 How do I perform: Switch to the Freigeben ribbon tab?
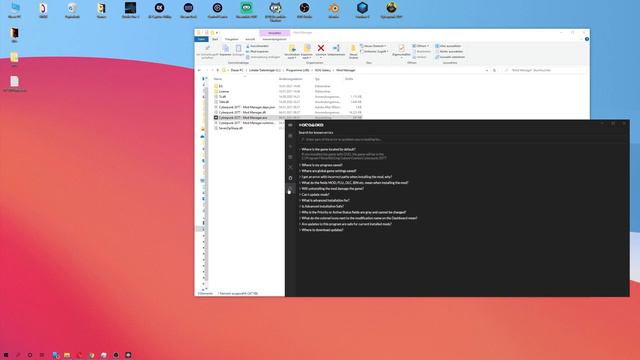point(231,39)
